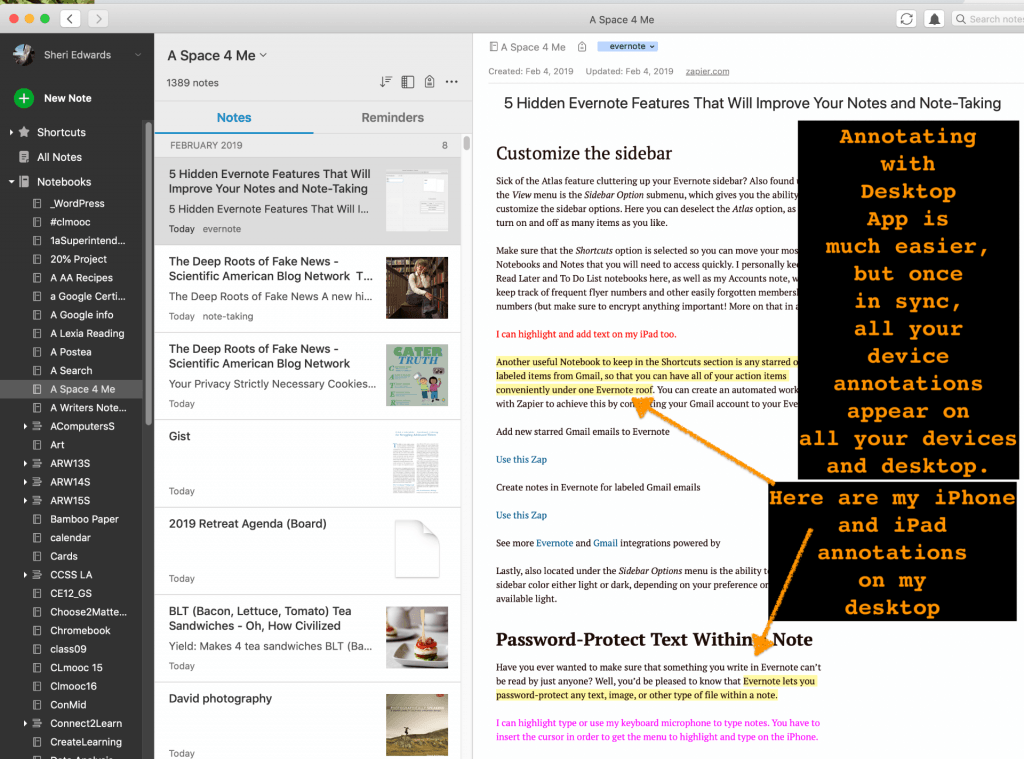Click the FEBRUARY 2019 group header
Viewport: 1024px width, 759px height.
(x=308, y=145)
